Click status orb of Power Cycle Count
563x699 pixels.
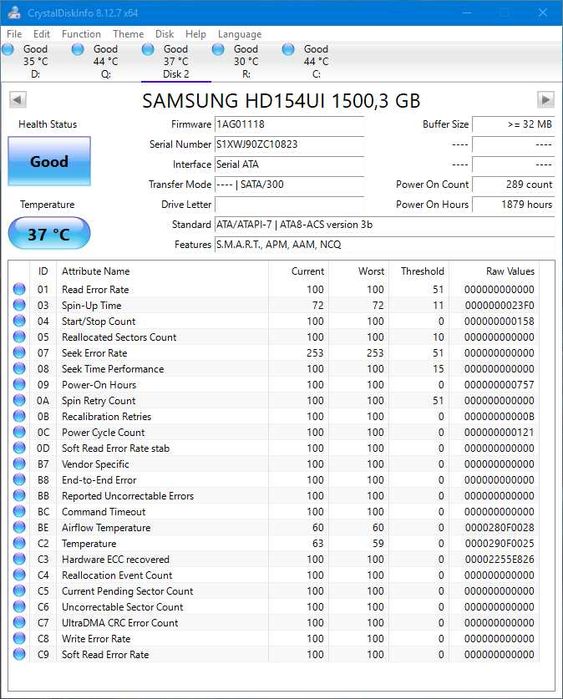19,432
